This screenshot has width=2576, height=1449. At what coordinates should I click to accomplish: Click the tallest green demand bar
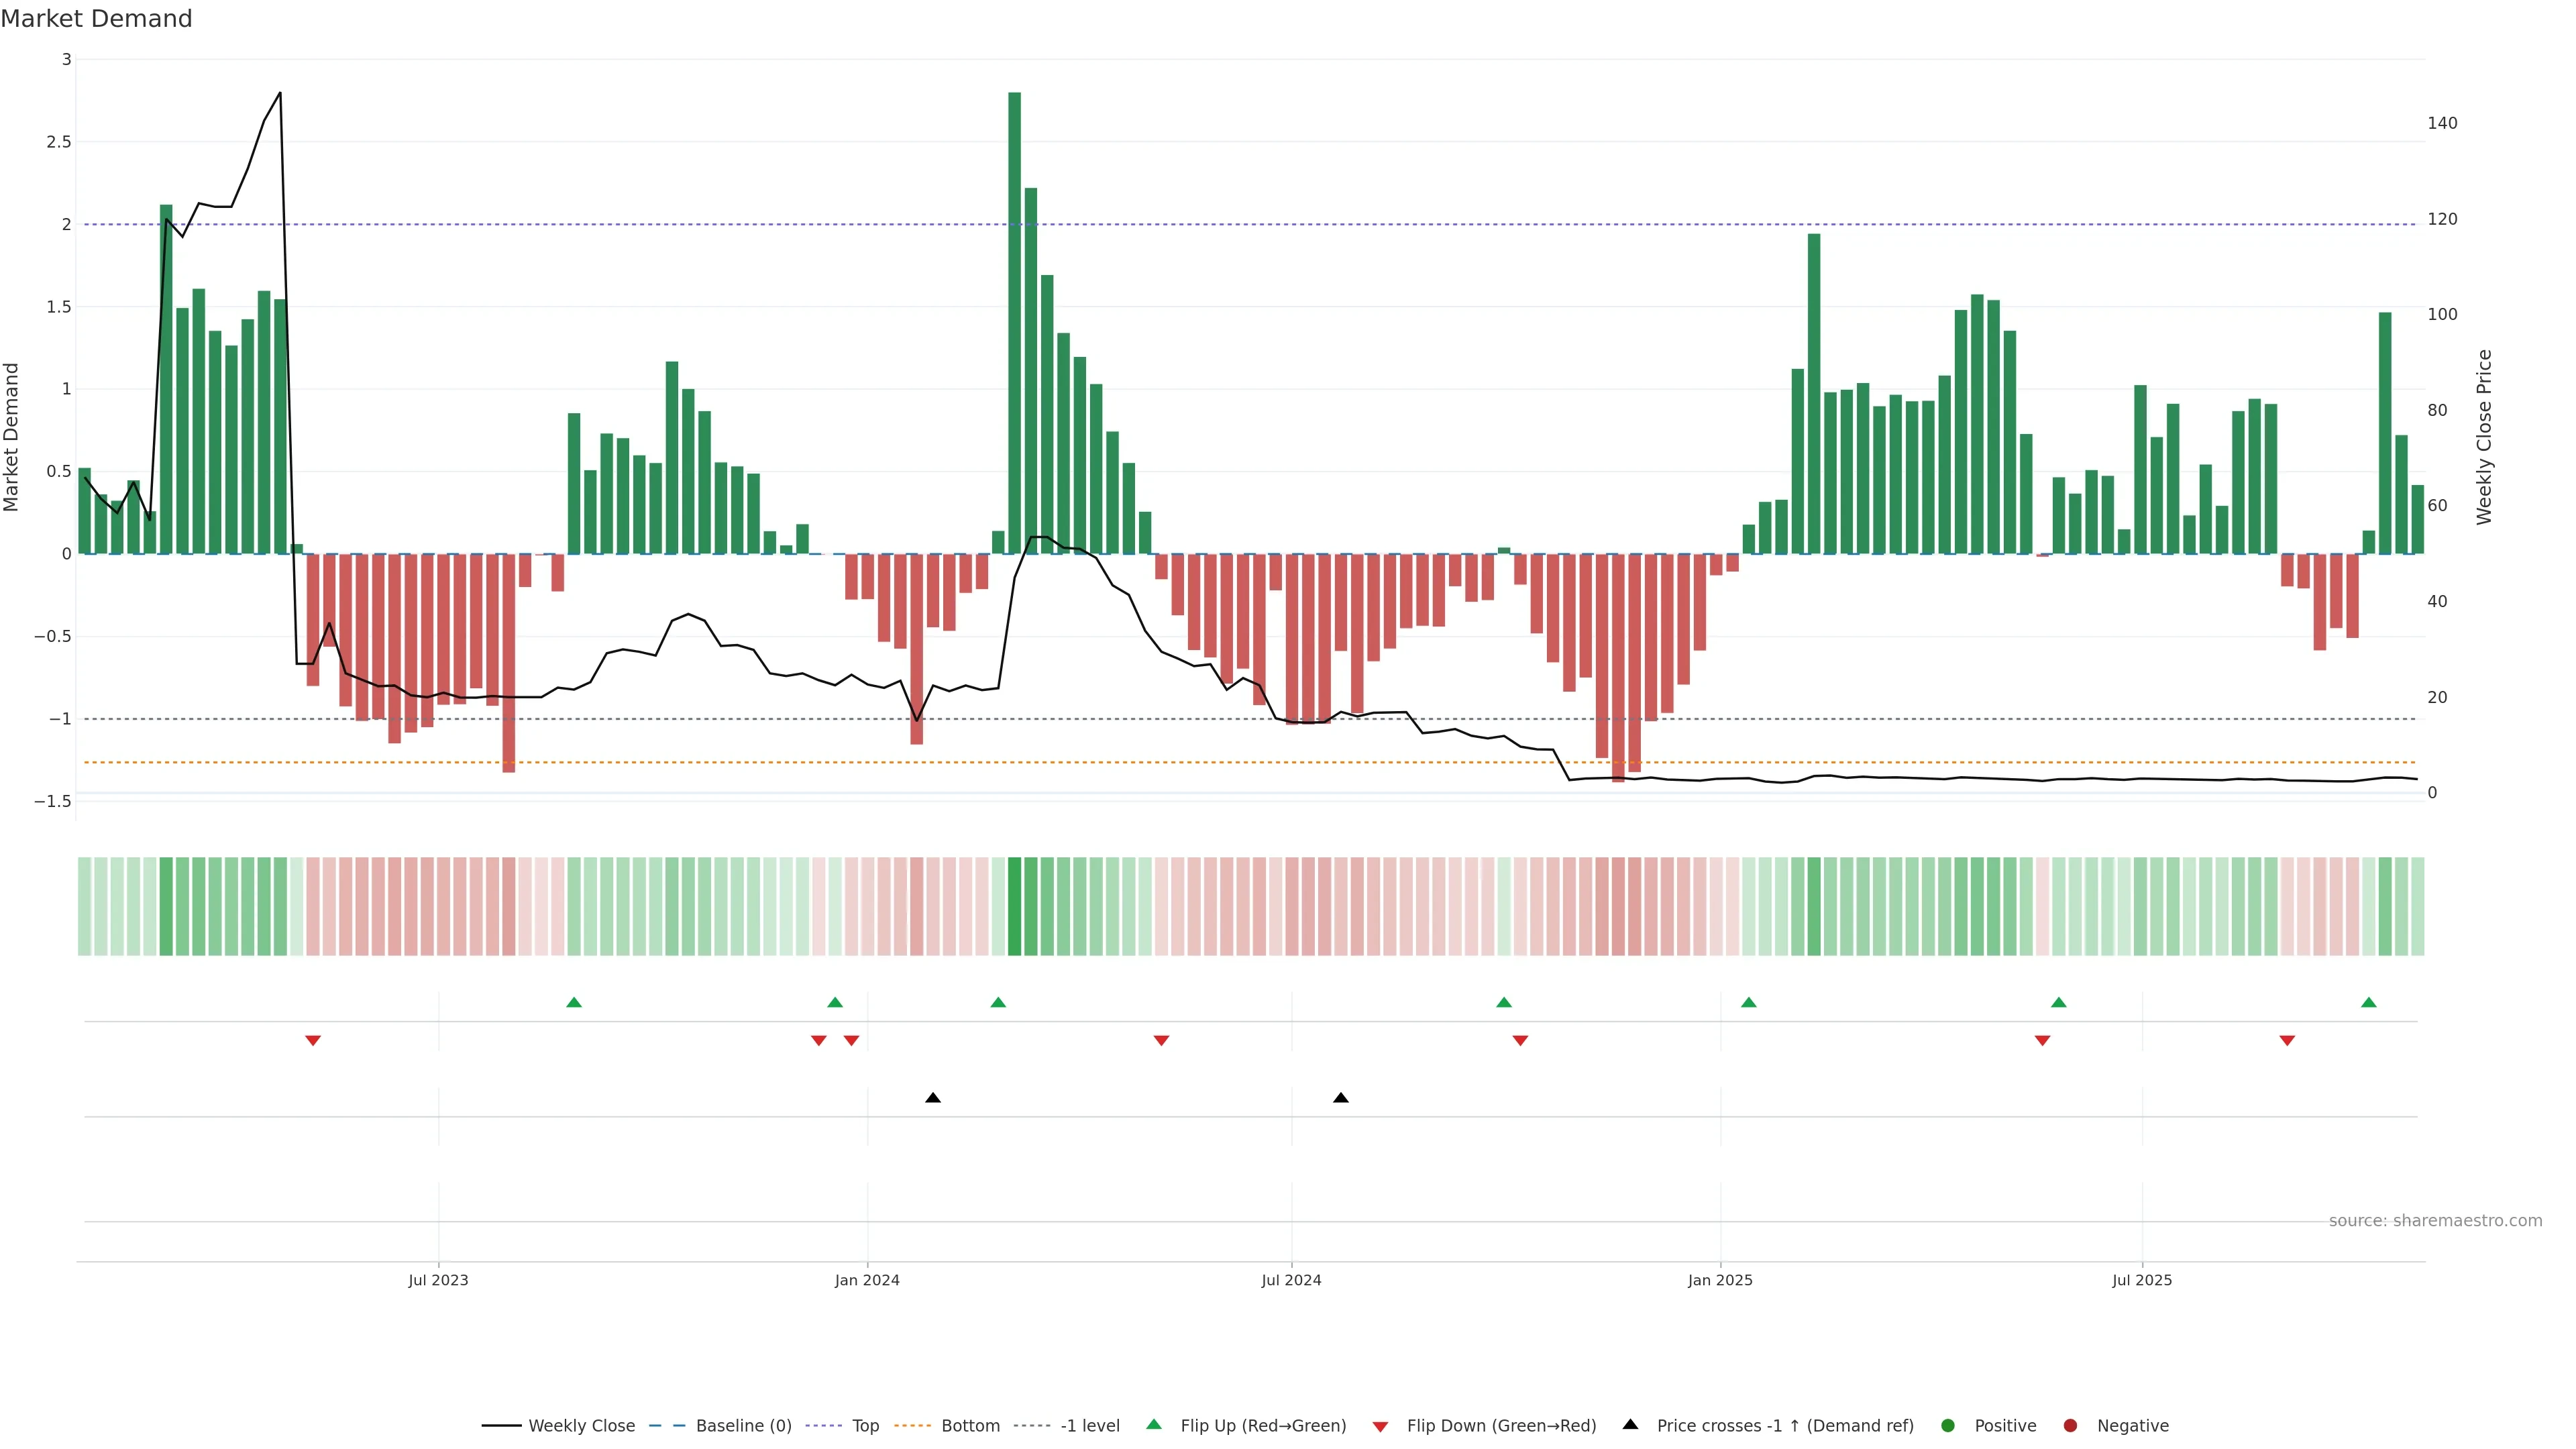click(x=1014, y=320)
